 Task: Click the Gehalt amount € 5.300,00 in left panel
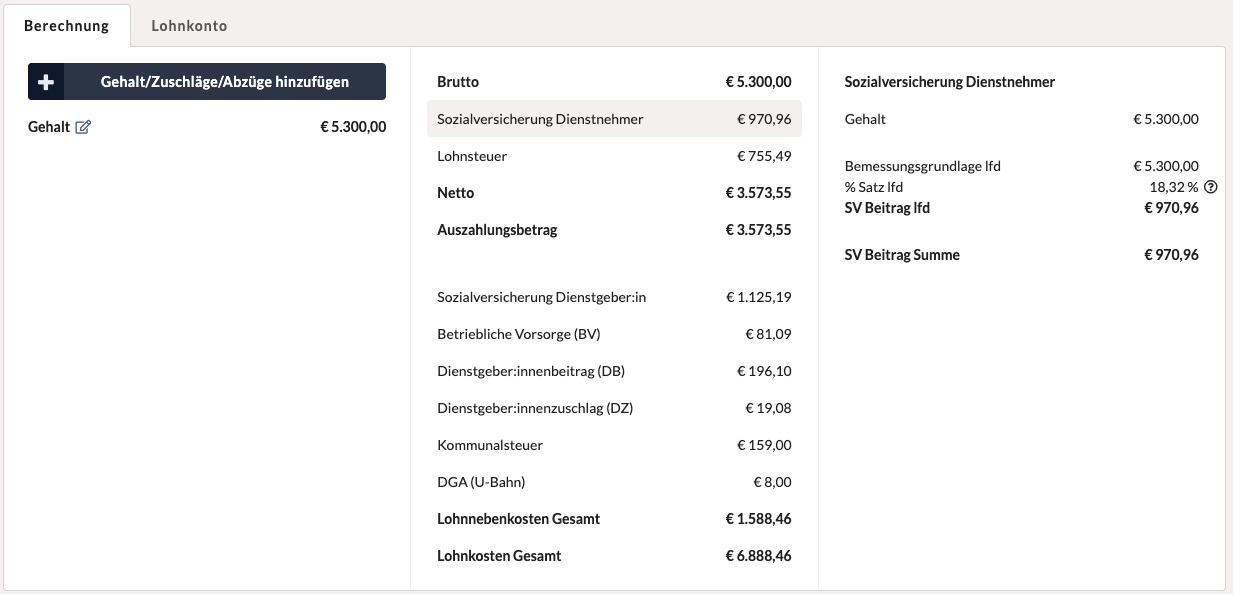tap(352, 127)
